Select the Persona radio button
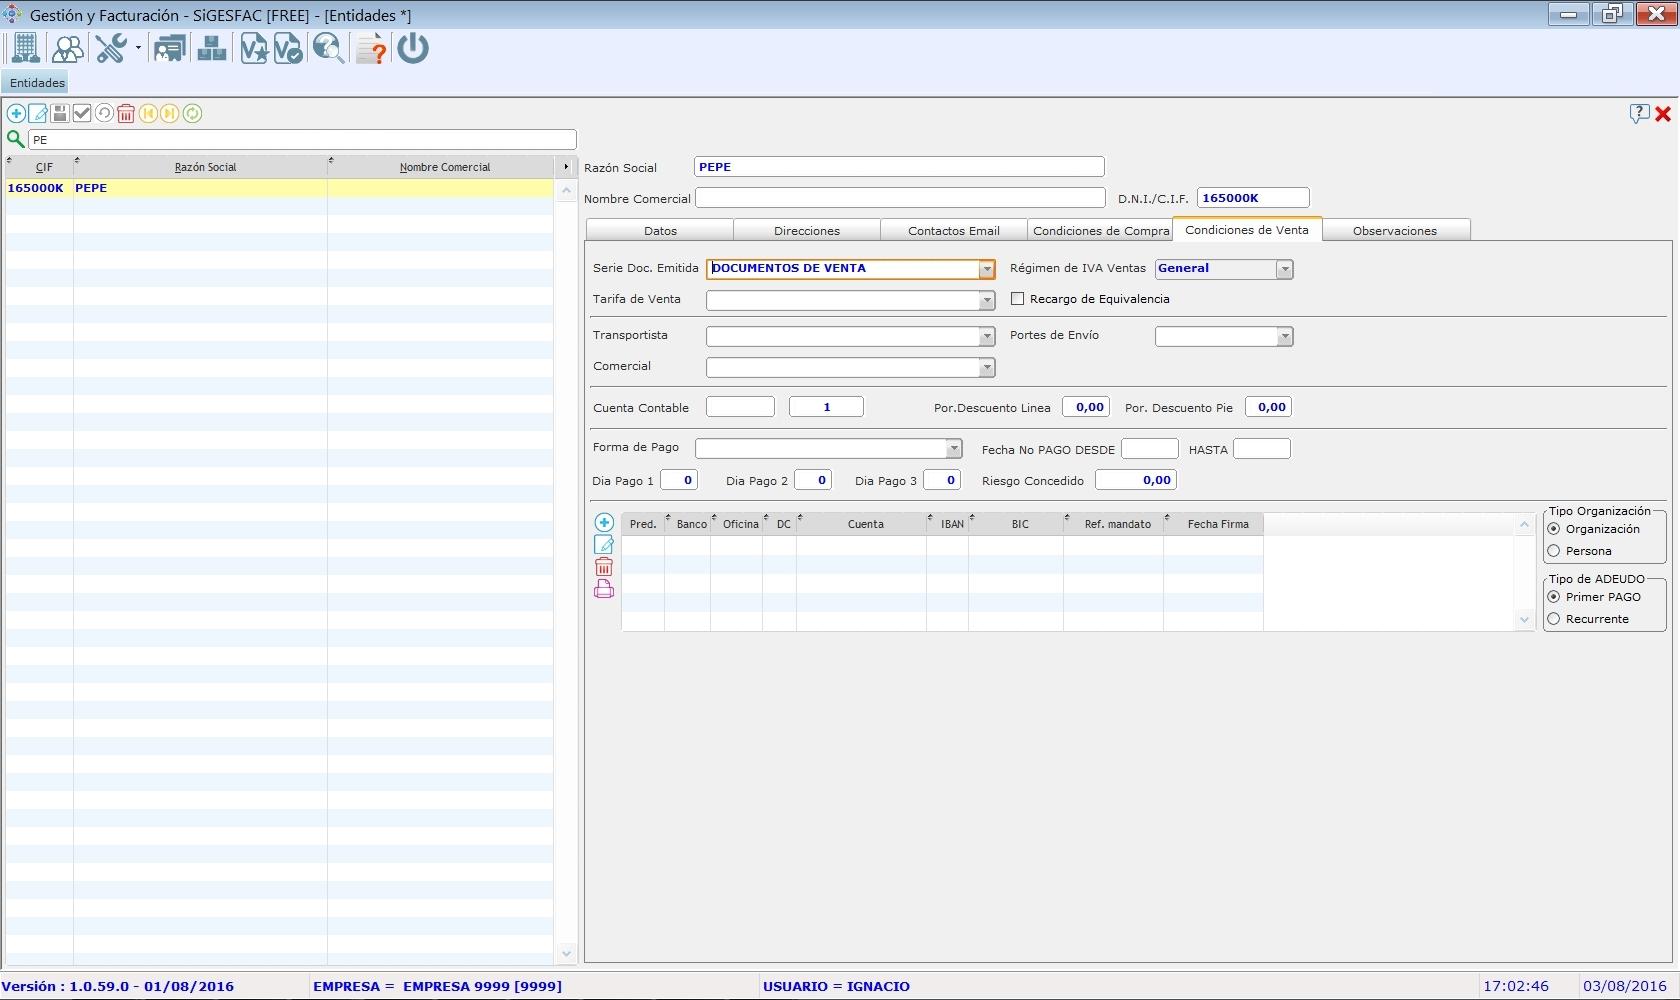 [1553, 550]
